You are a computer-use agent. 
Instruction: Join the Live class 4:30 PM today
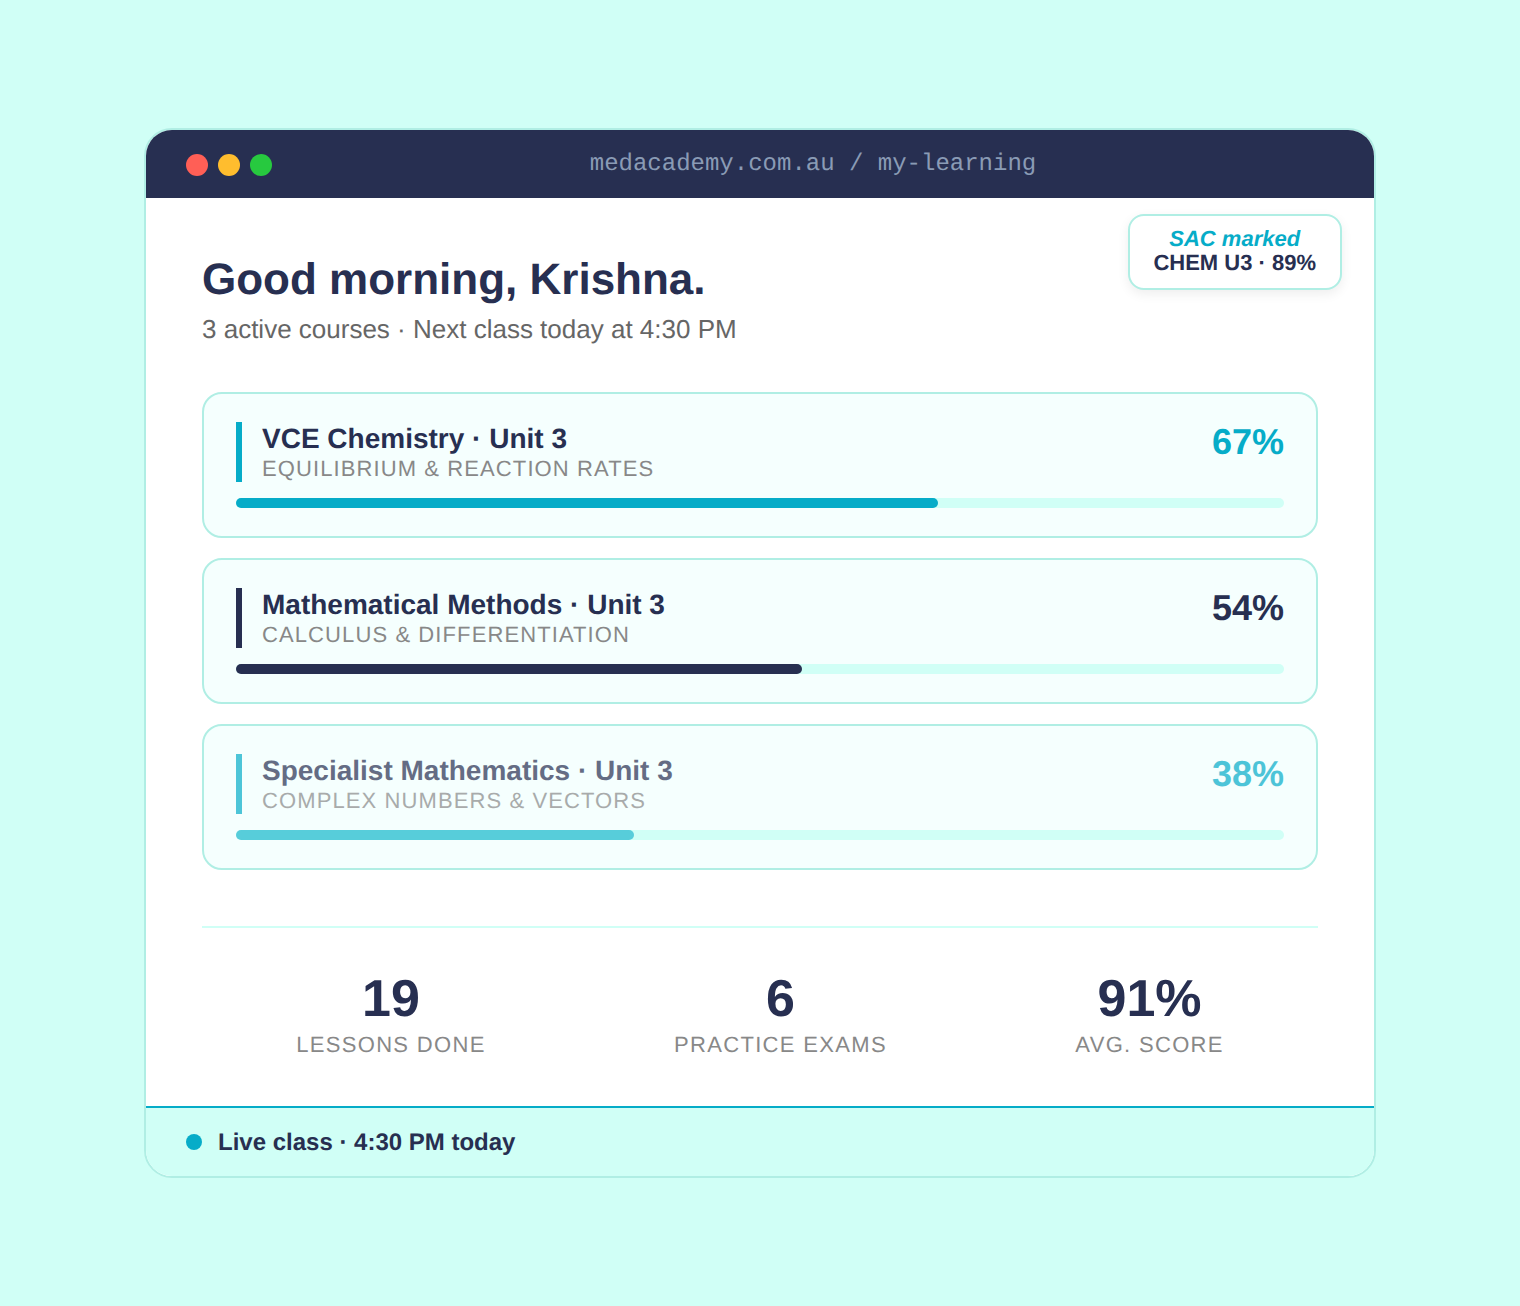click(366, 1142)
